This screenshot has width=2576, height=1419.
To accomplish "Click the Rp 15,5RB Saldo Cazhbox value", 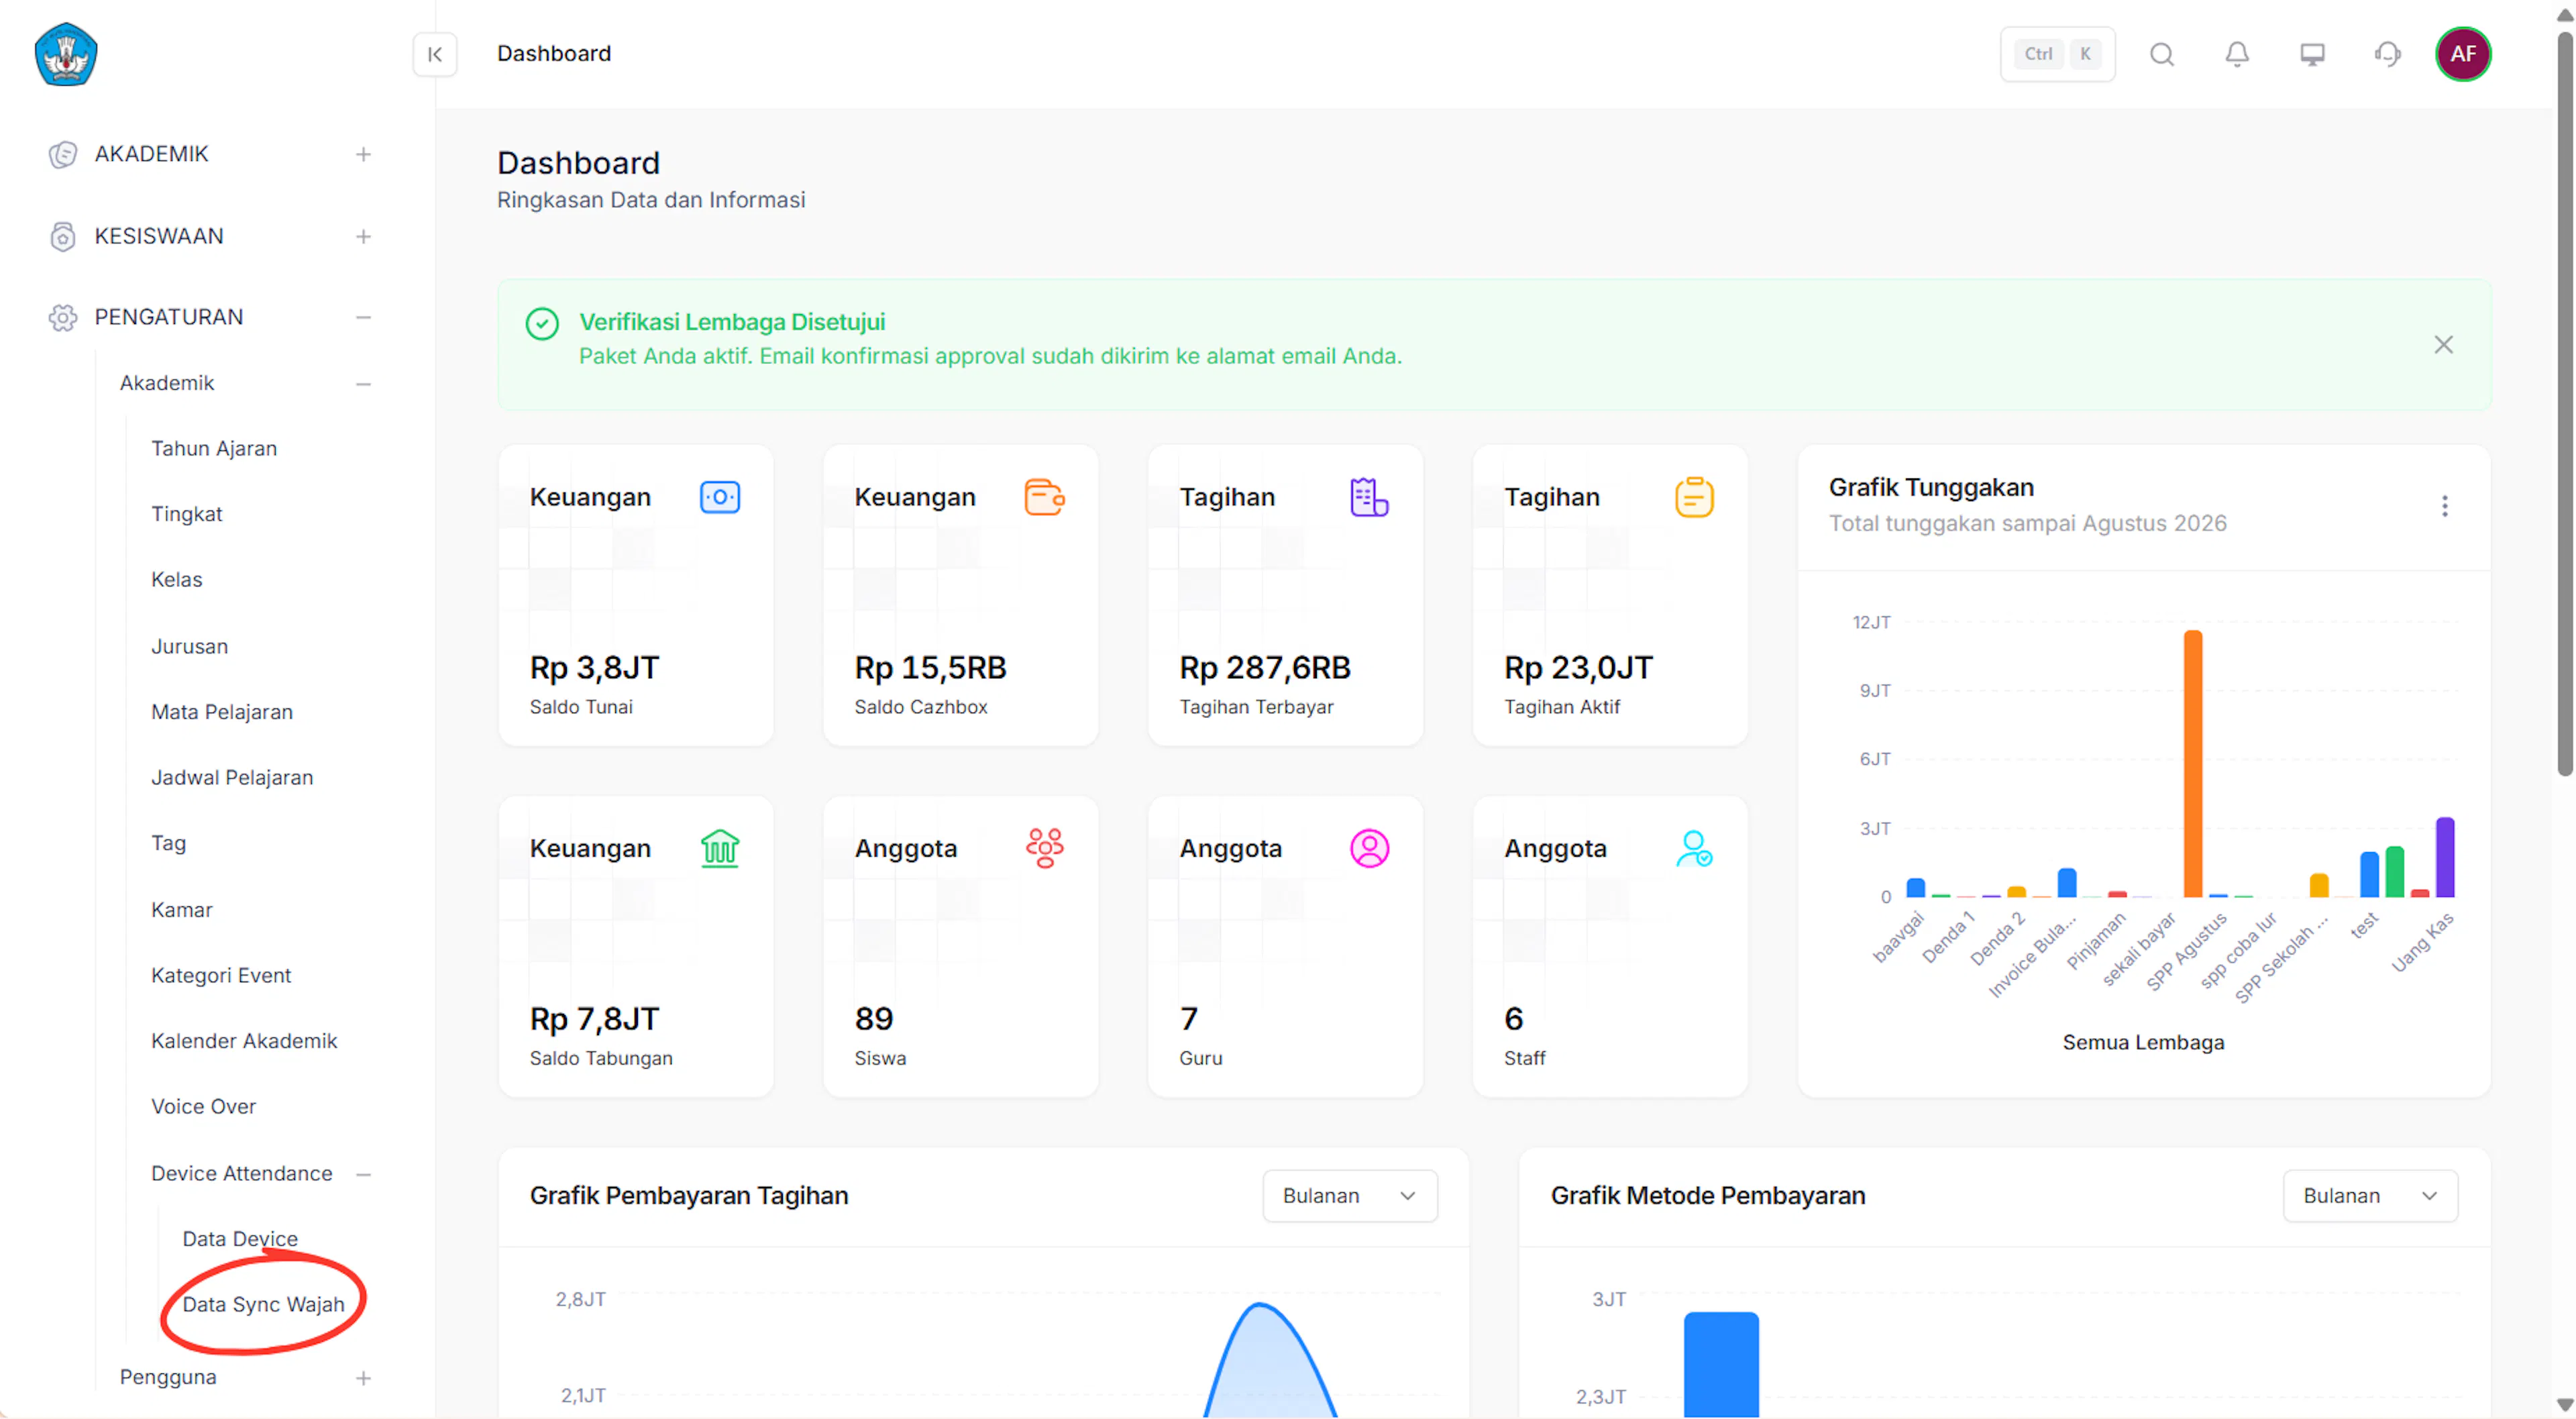I will 930,668.
